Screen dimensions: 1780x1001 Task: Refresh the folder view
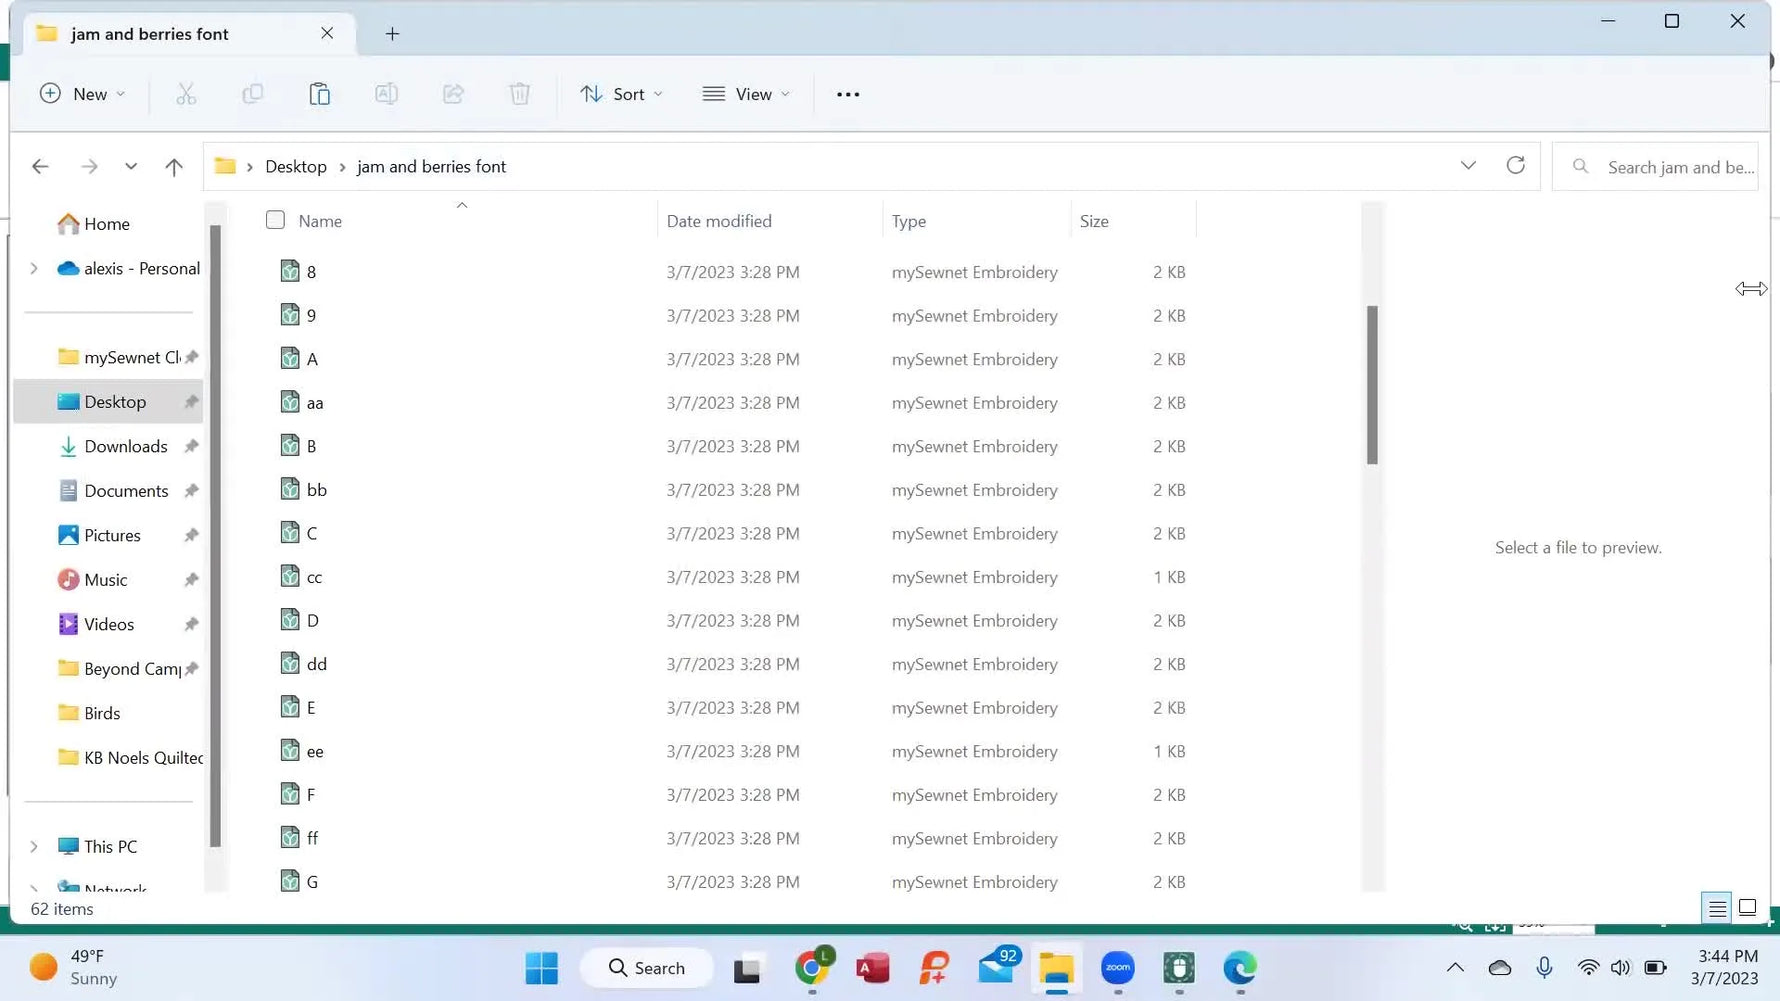click(1516, 165)
